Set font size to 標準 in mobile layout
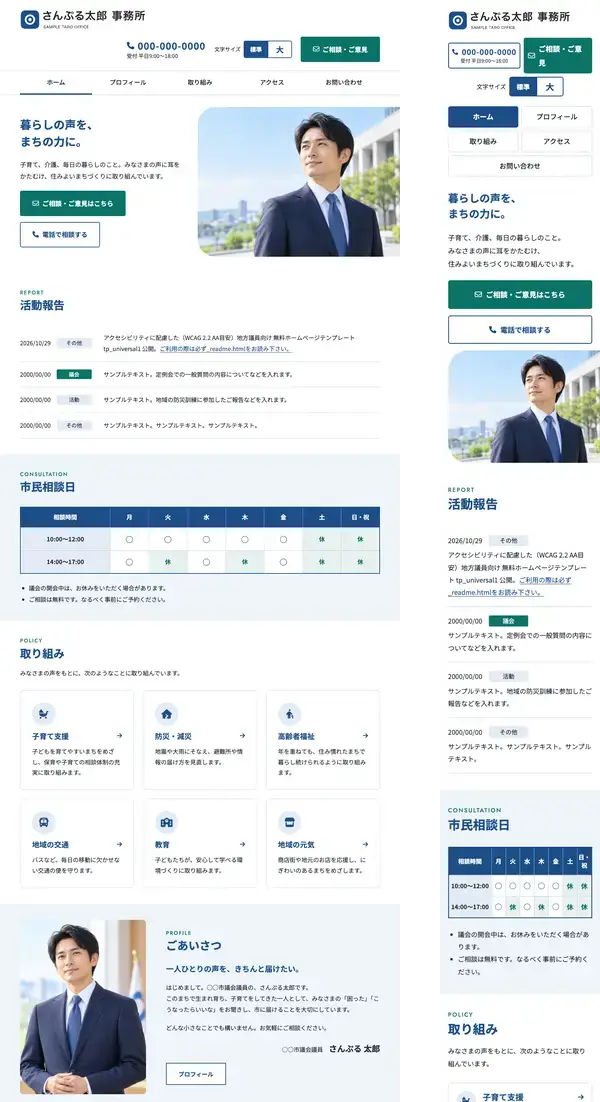This screenshot has height=1102, width=600. tap(523, 86)
